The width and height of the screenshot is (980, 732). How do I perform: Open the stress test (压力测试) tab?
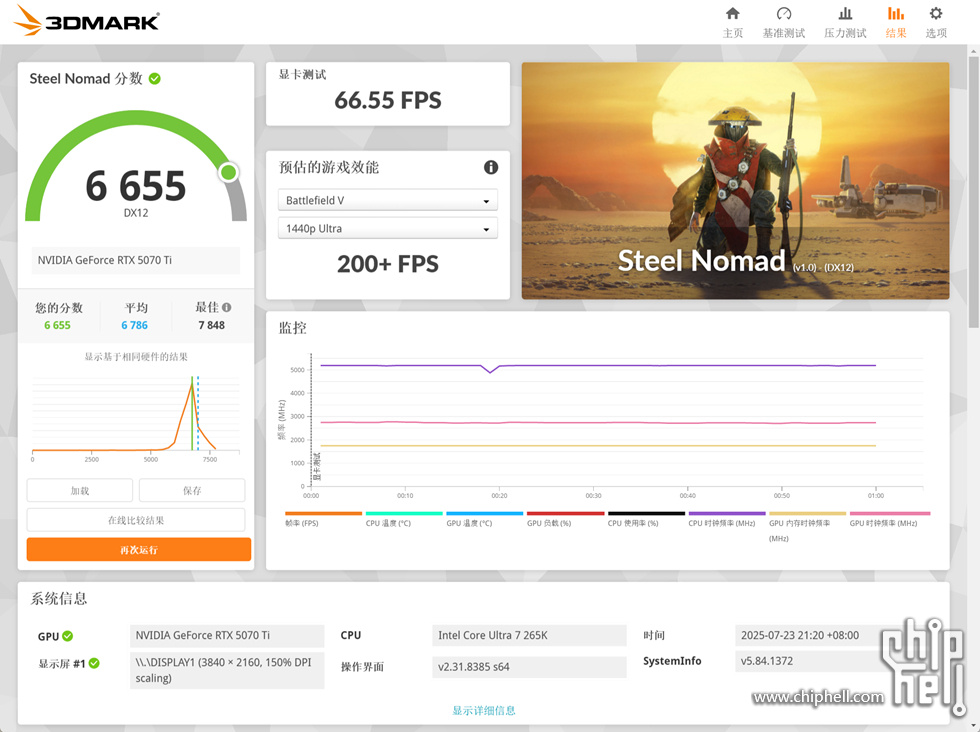pyautogui.click(x=845, y=23)
